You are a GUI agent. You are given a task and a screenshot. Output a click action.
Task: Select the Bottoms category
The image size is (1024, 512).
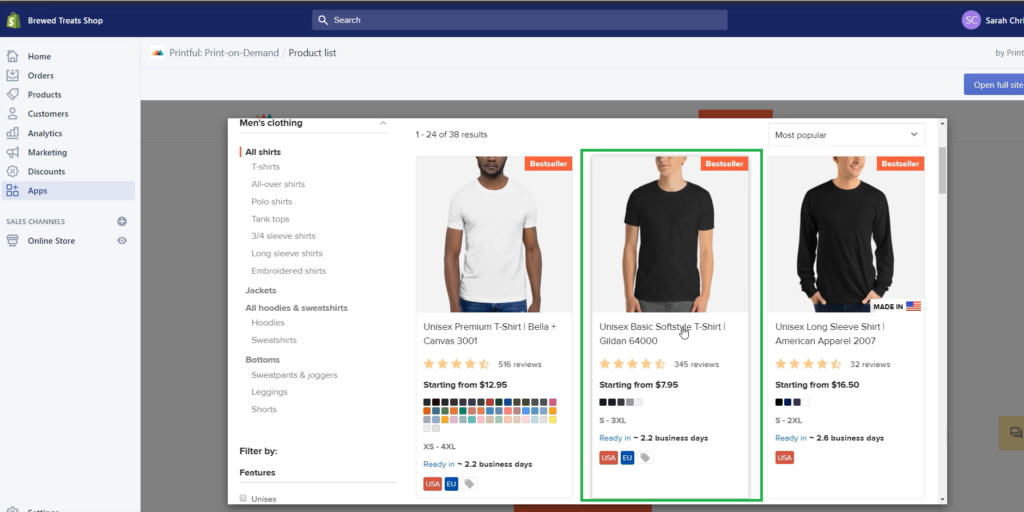pos(263,360)
